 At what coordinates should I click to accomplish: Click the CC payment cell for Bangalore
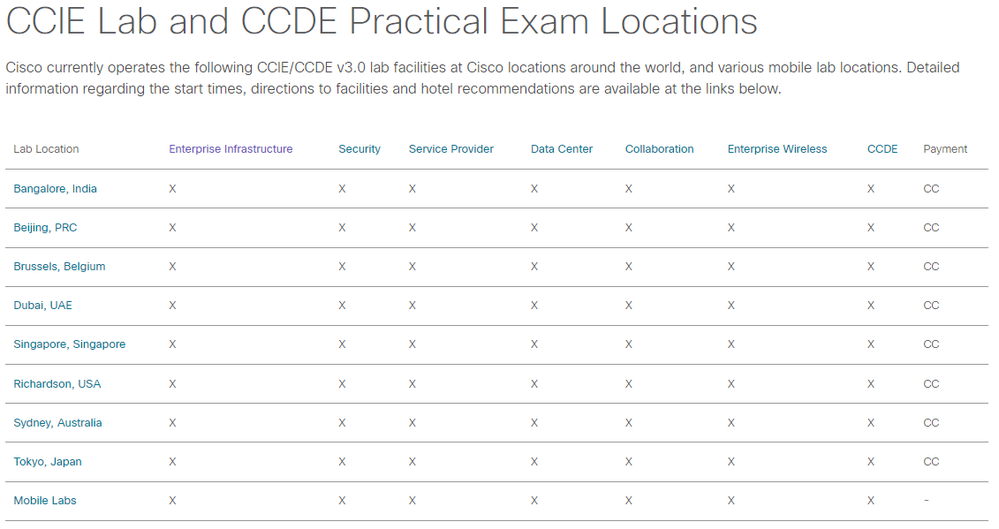coord(931,189)
